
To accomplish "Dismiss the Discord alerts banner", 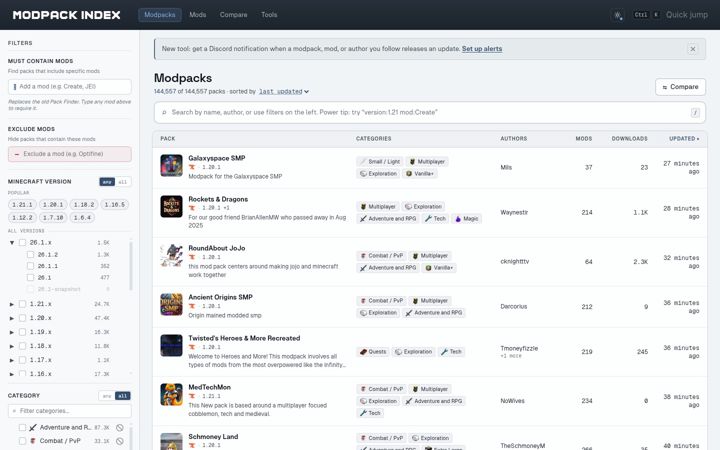I will pos(692,49).
